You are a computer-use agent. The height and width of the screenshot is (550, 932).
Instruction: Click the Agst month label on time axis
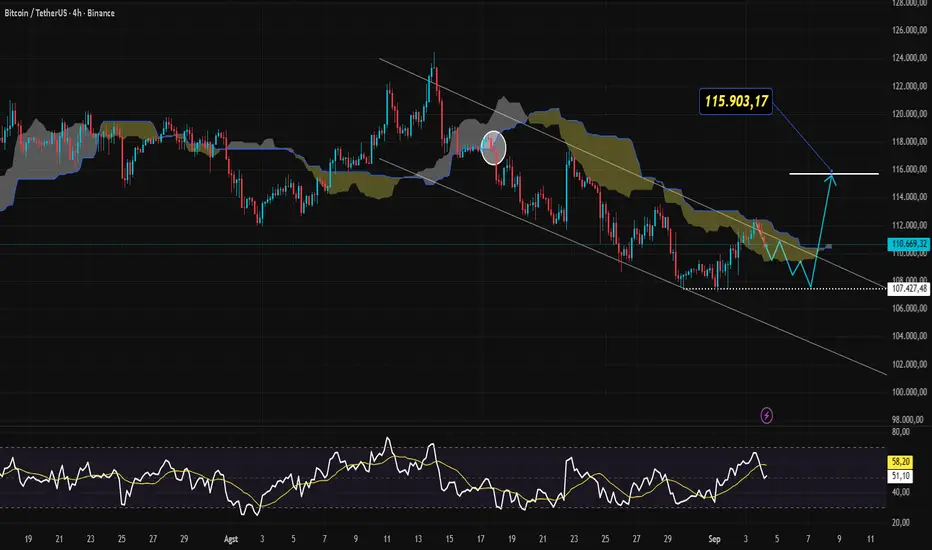pyautogui.click(x=231, y=539)
